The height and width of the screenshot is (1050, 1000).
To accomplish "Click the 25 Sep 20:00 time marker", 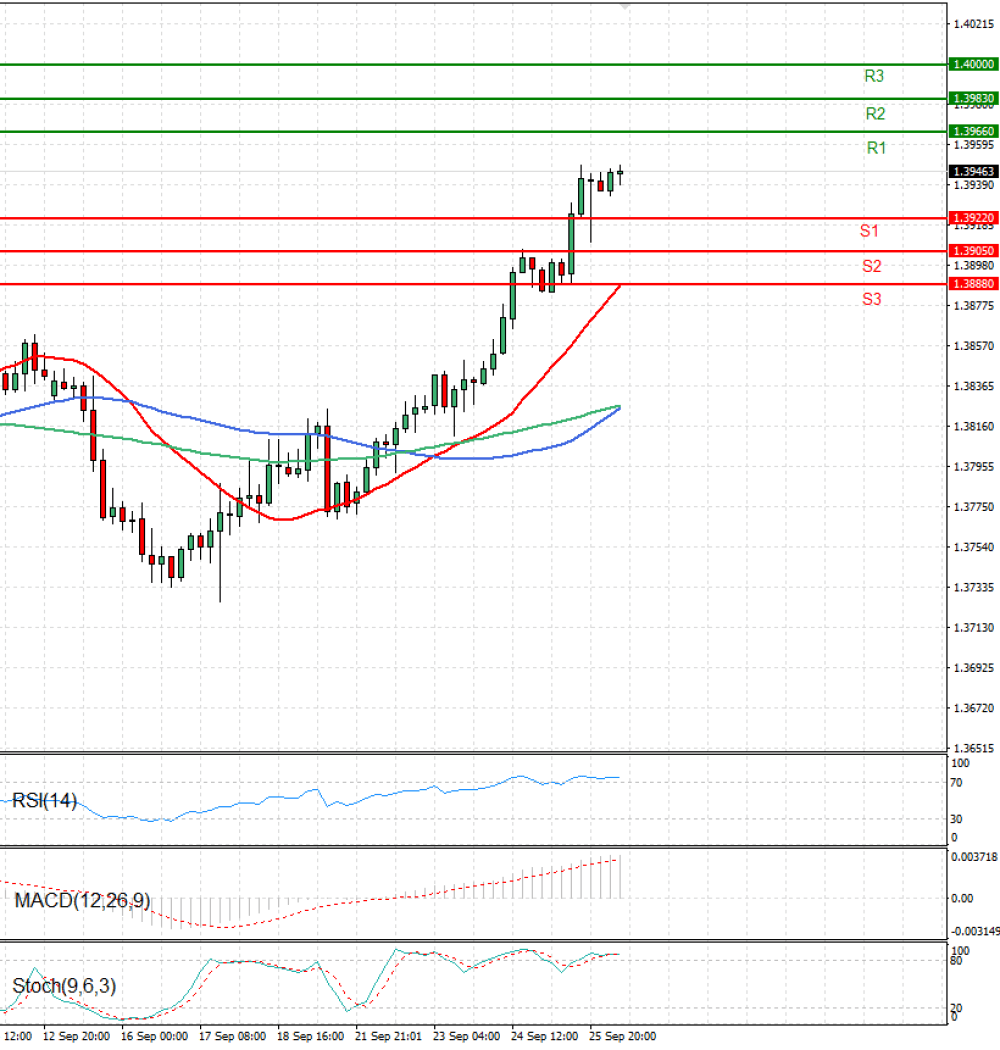I will (x=622, y=1037).
